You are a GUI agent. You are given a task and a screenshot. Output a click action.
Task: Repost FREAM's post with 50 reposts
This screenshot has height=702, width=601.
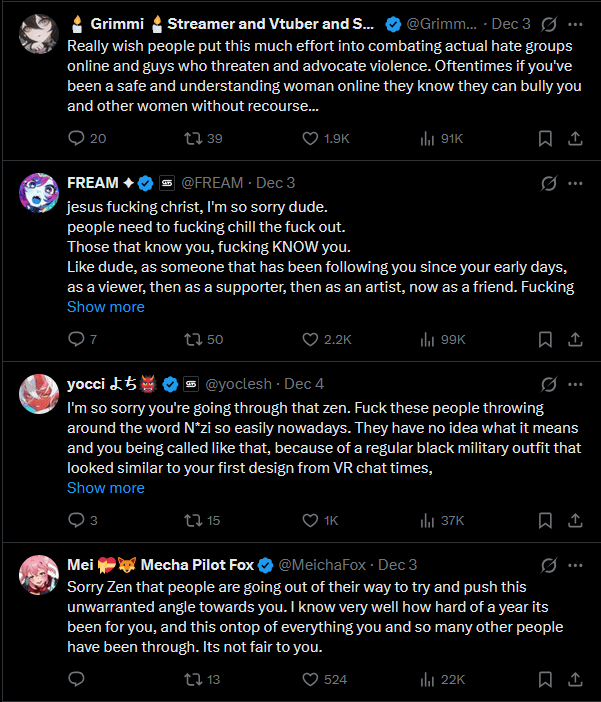point(197,339)
